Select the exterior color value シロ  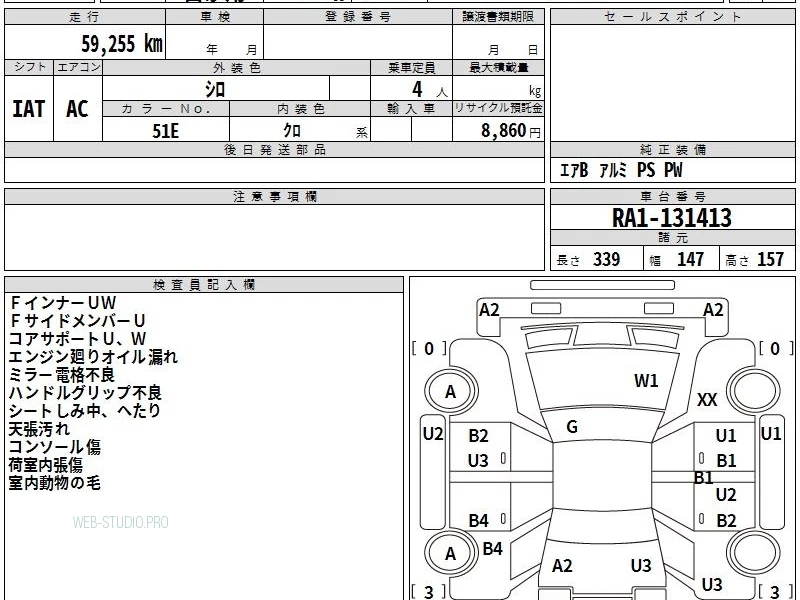[x=215, y=89]
